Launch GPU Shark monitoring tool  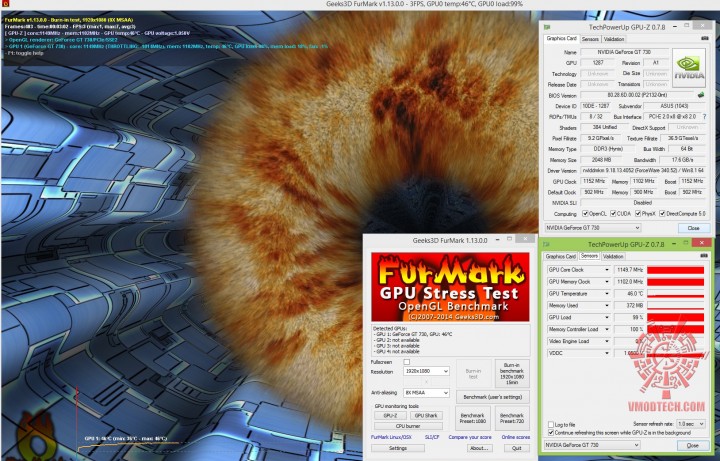(x=426, y=416)
